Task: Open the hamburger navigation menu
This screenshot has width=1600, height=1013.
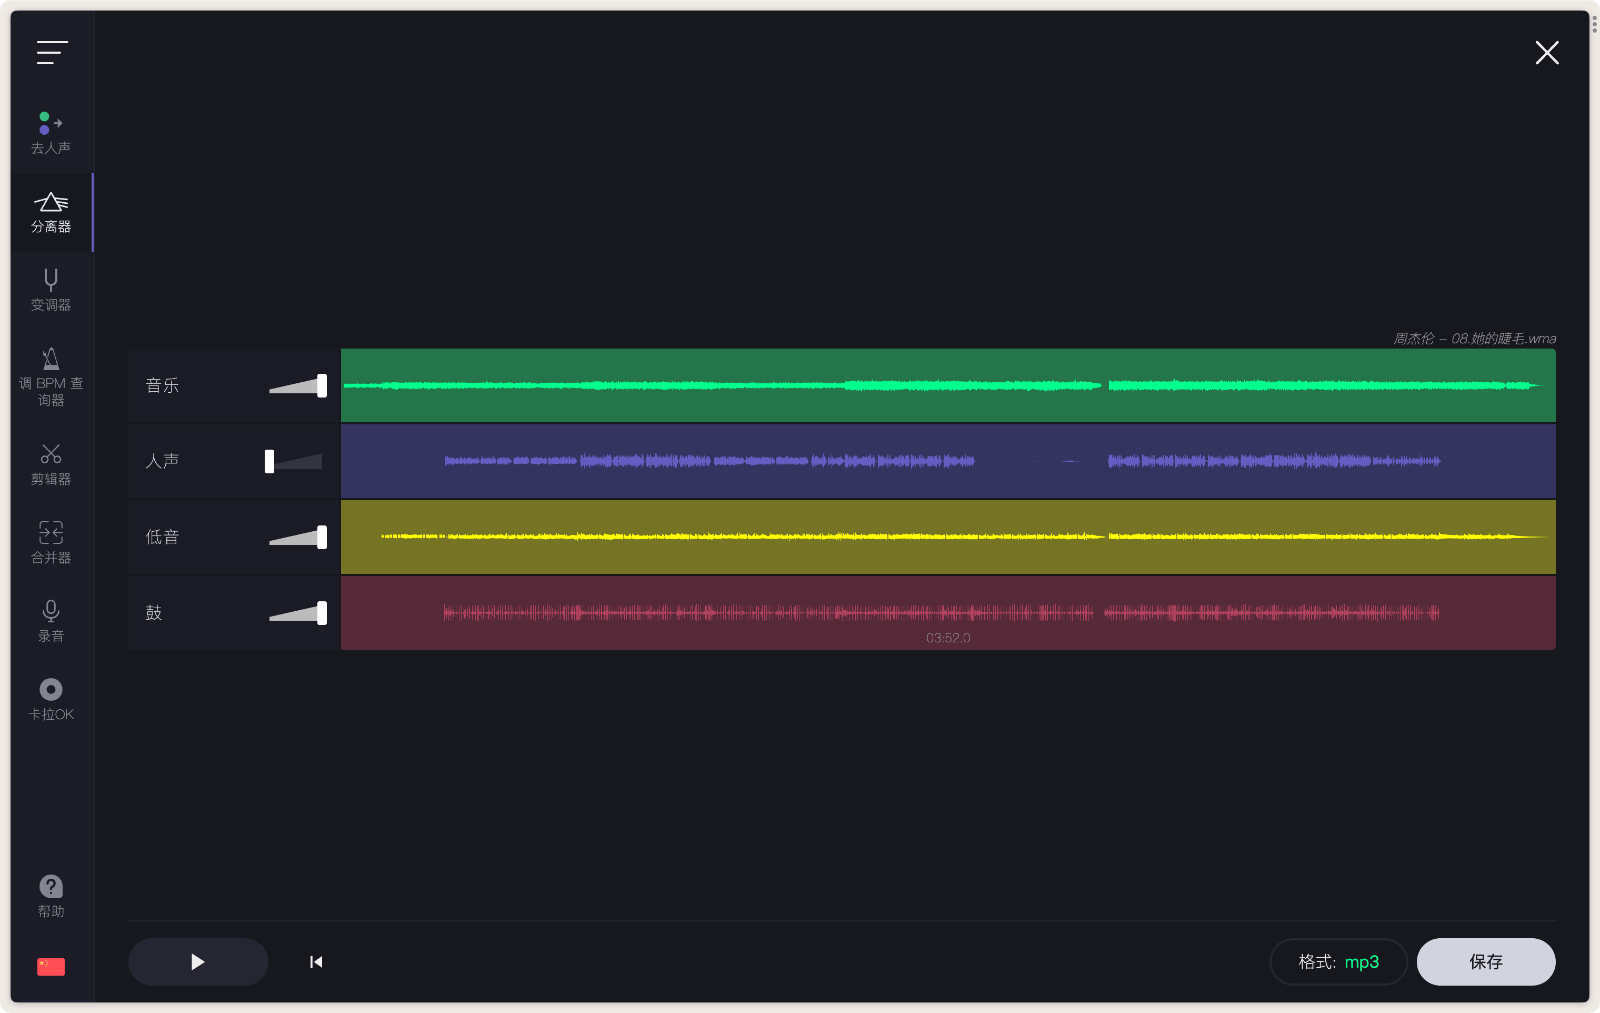Action: [x=51, y=52]
